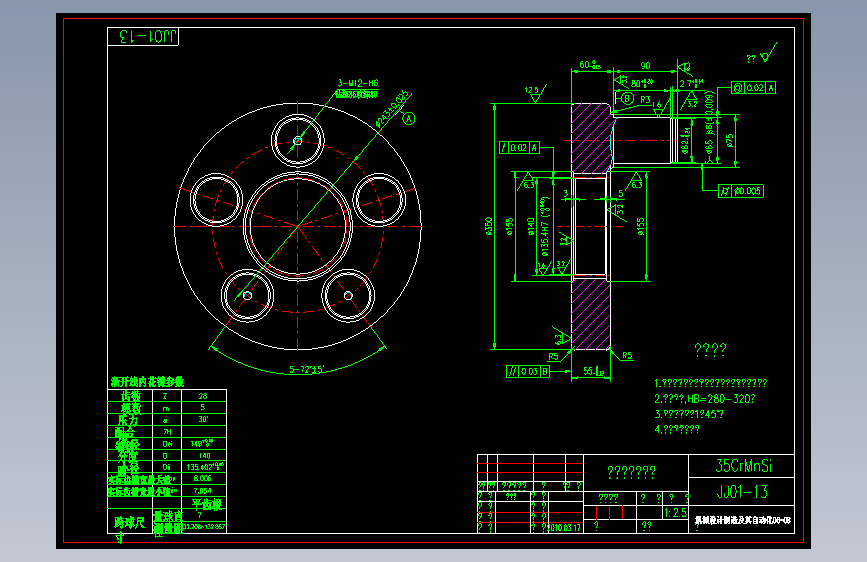
Task: Select the 30° pressure angle cell
Action: point(203,420)
